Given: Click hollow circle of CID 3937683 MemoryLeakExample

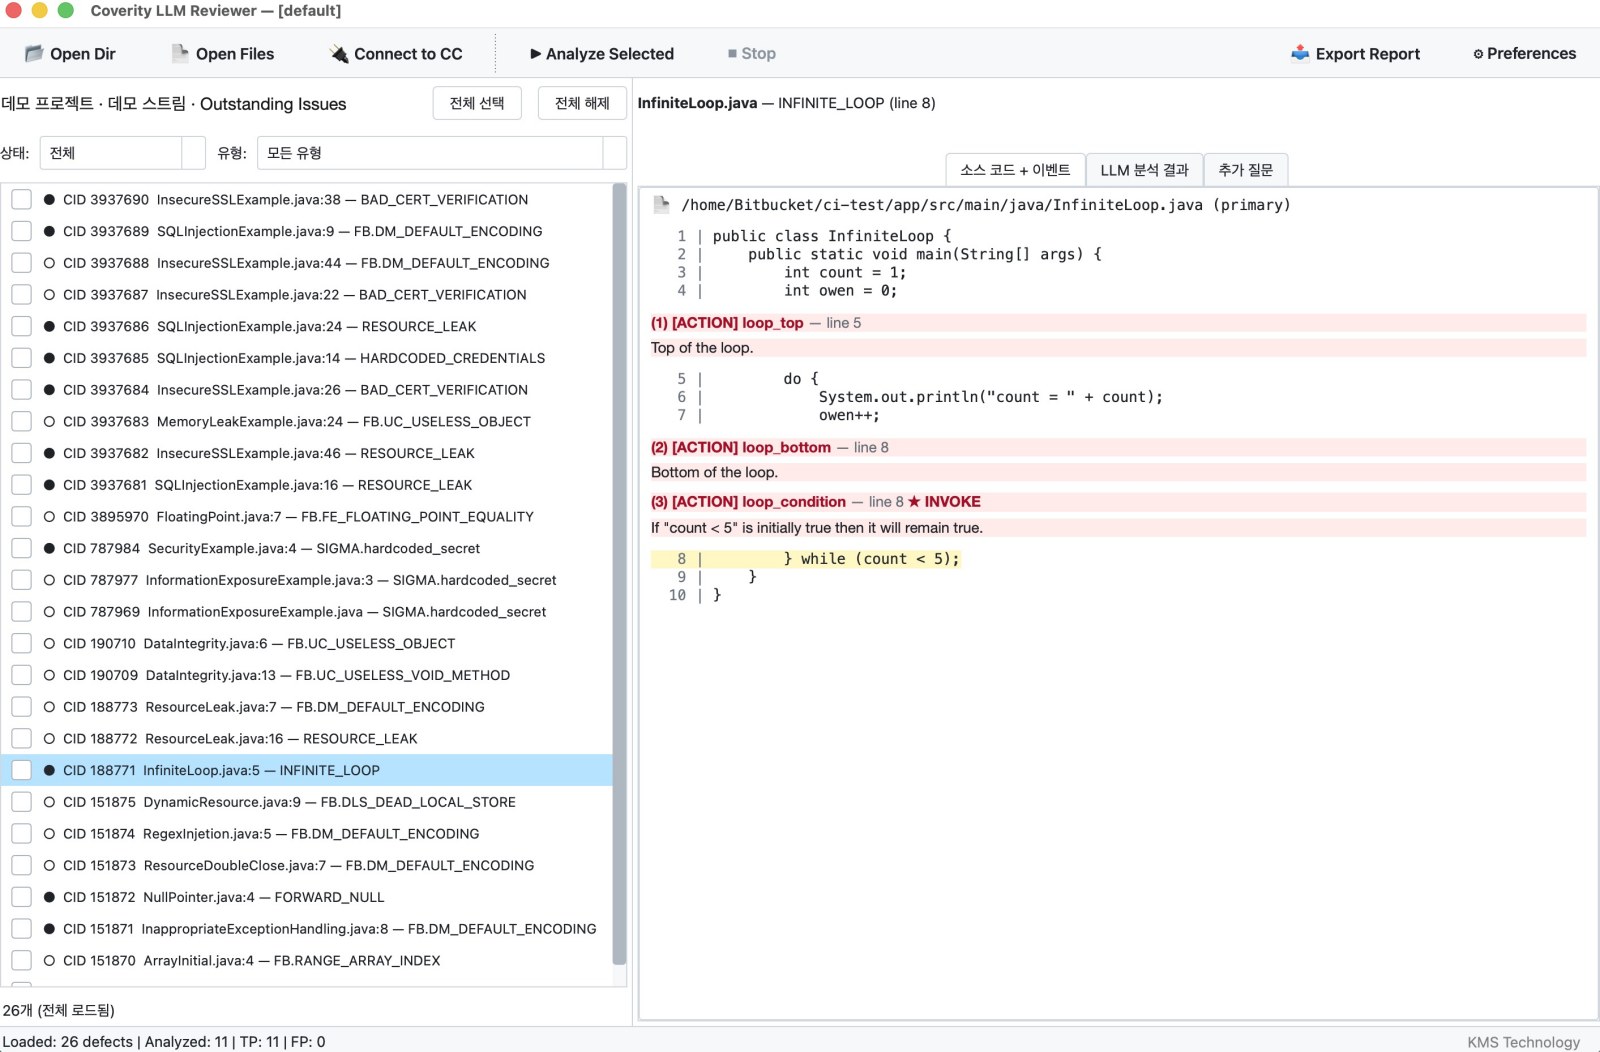Looking at the screenshot, I should coord(49,422).
